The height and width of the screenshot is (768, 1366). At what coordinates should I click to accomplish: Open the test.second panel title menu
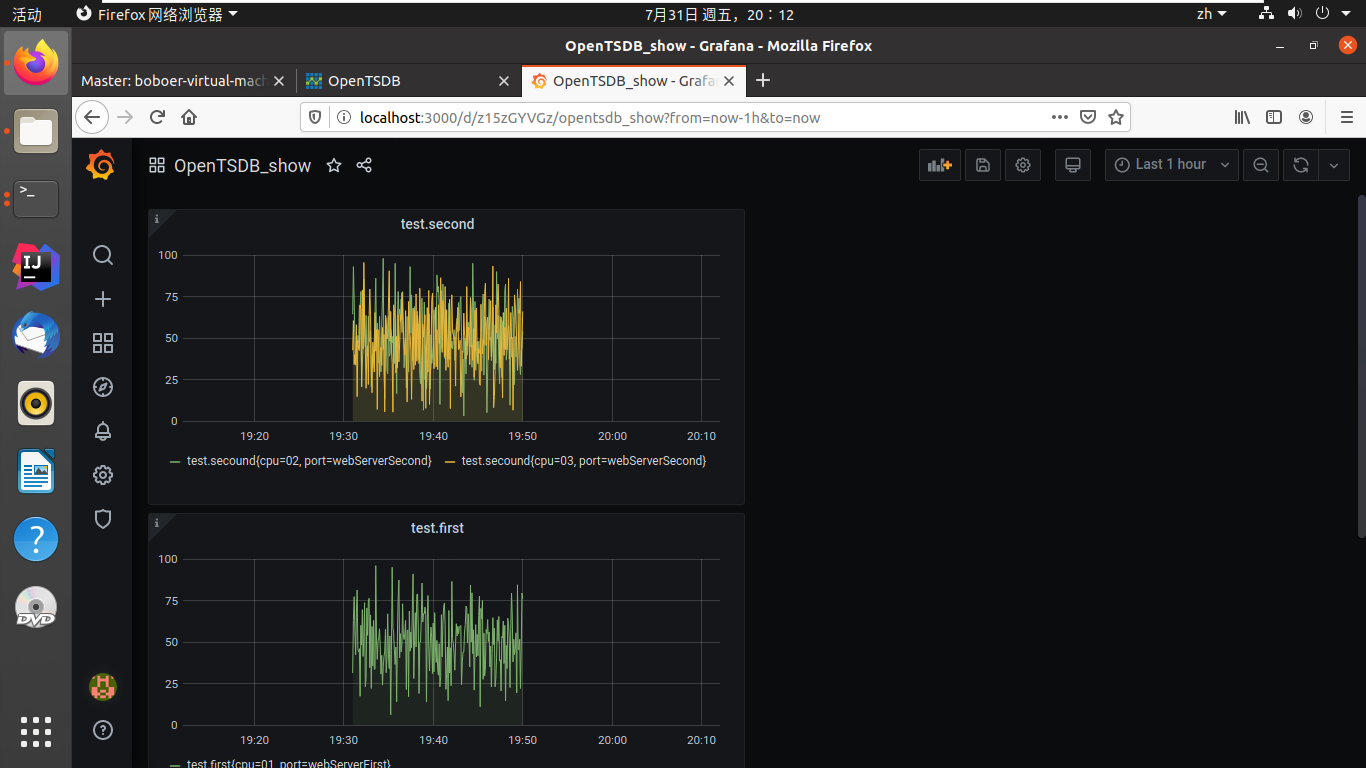[x=437, y=224]
